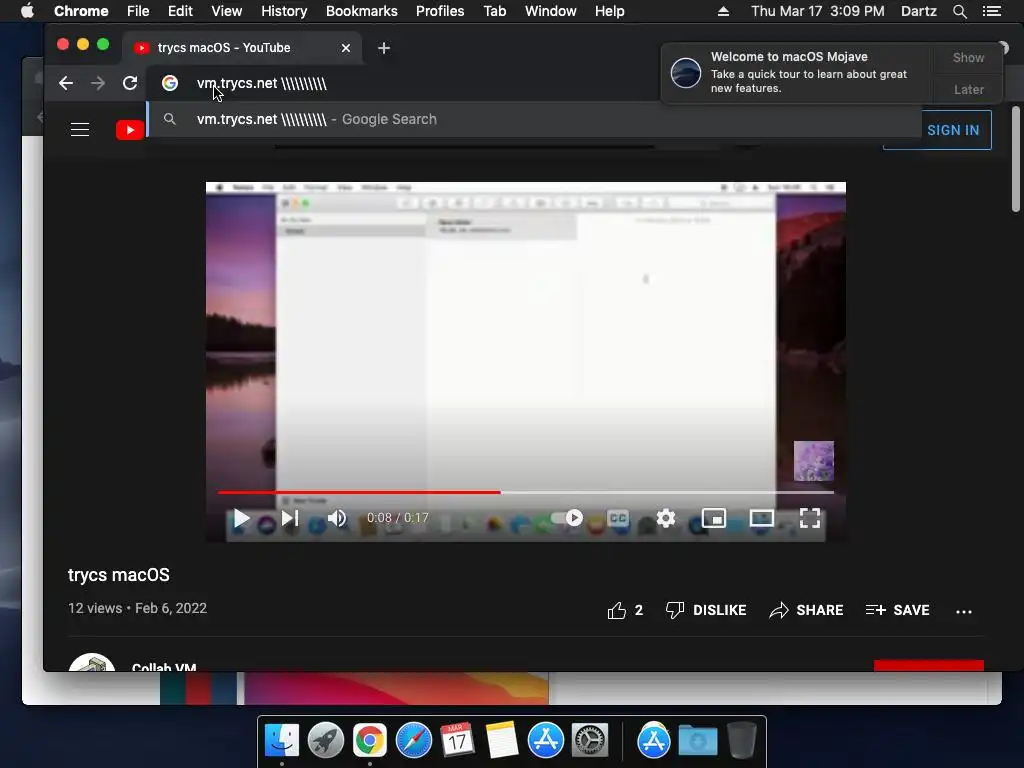This screenshot has height=768, width=1024.
Task: Open the History menu
Action: click(x=283, y=11)
